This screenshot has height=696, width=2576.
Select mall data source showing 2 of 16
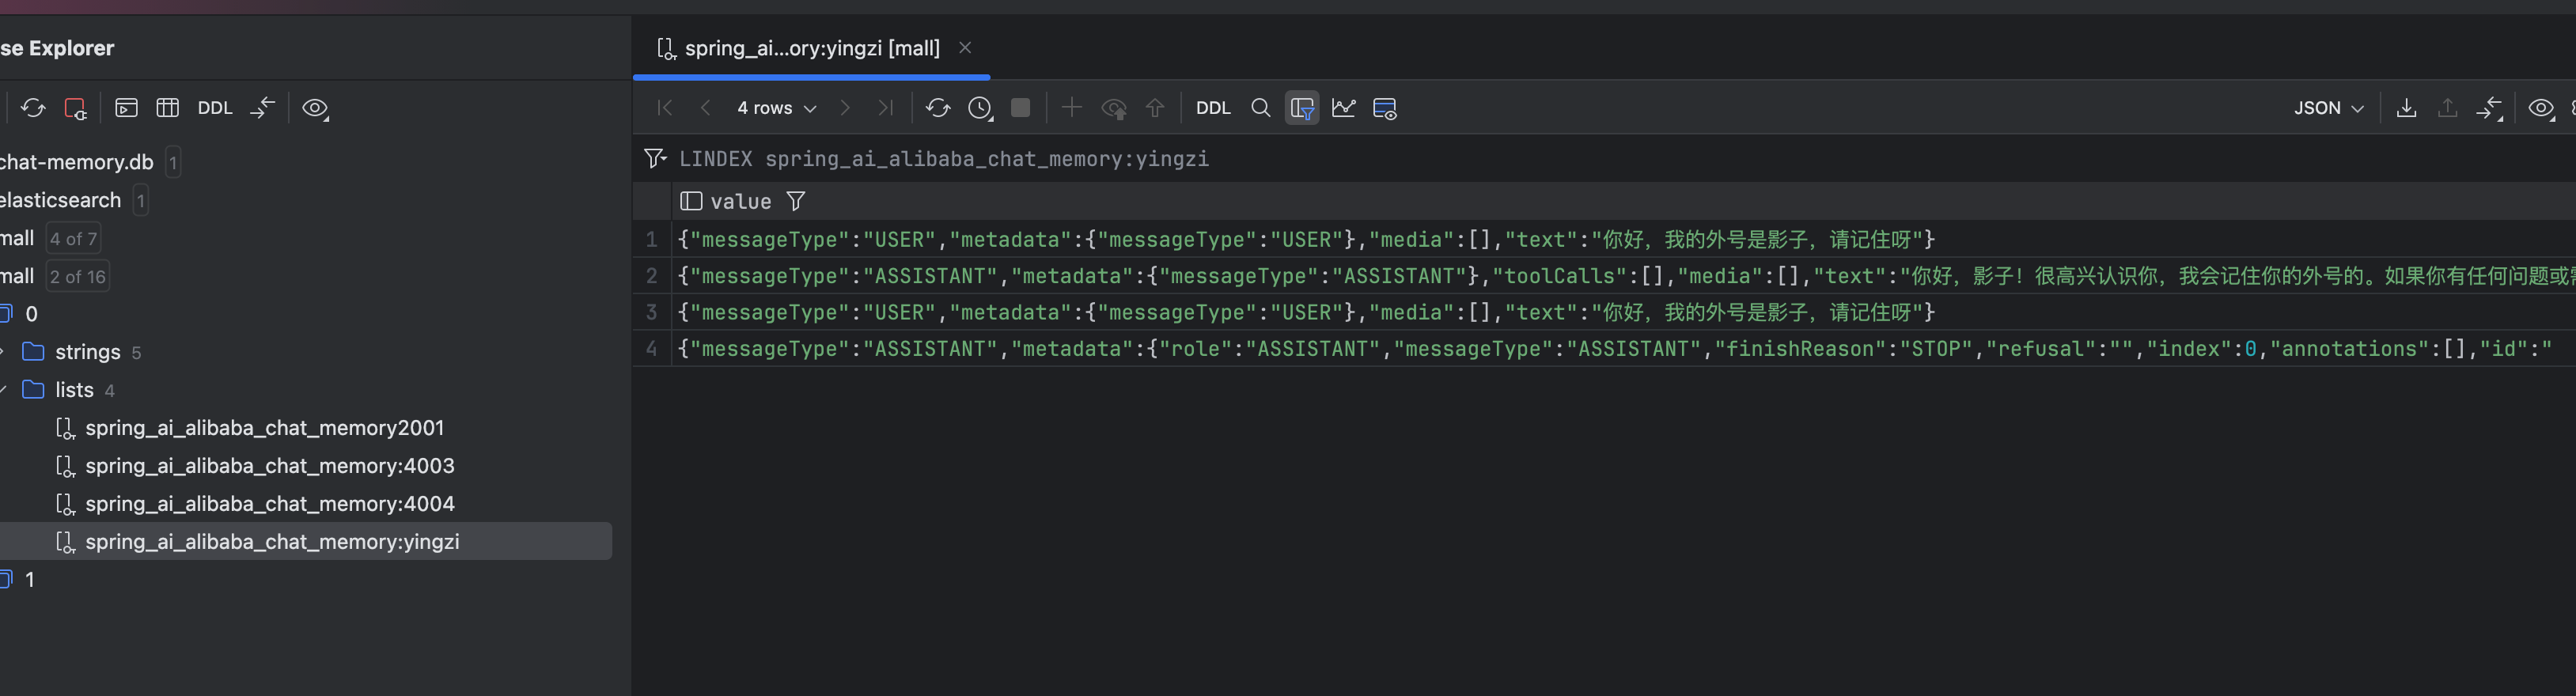tap(17, 276)
